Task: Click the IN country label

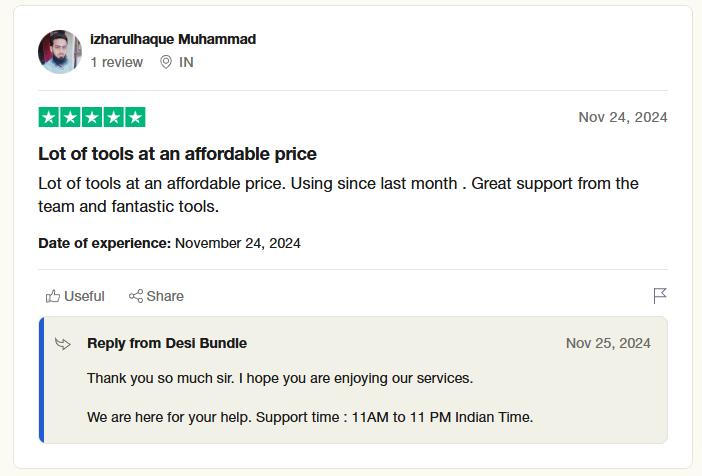Action: point(186,62)
